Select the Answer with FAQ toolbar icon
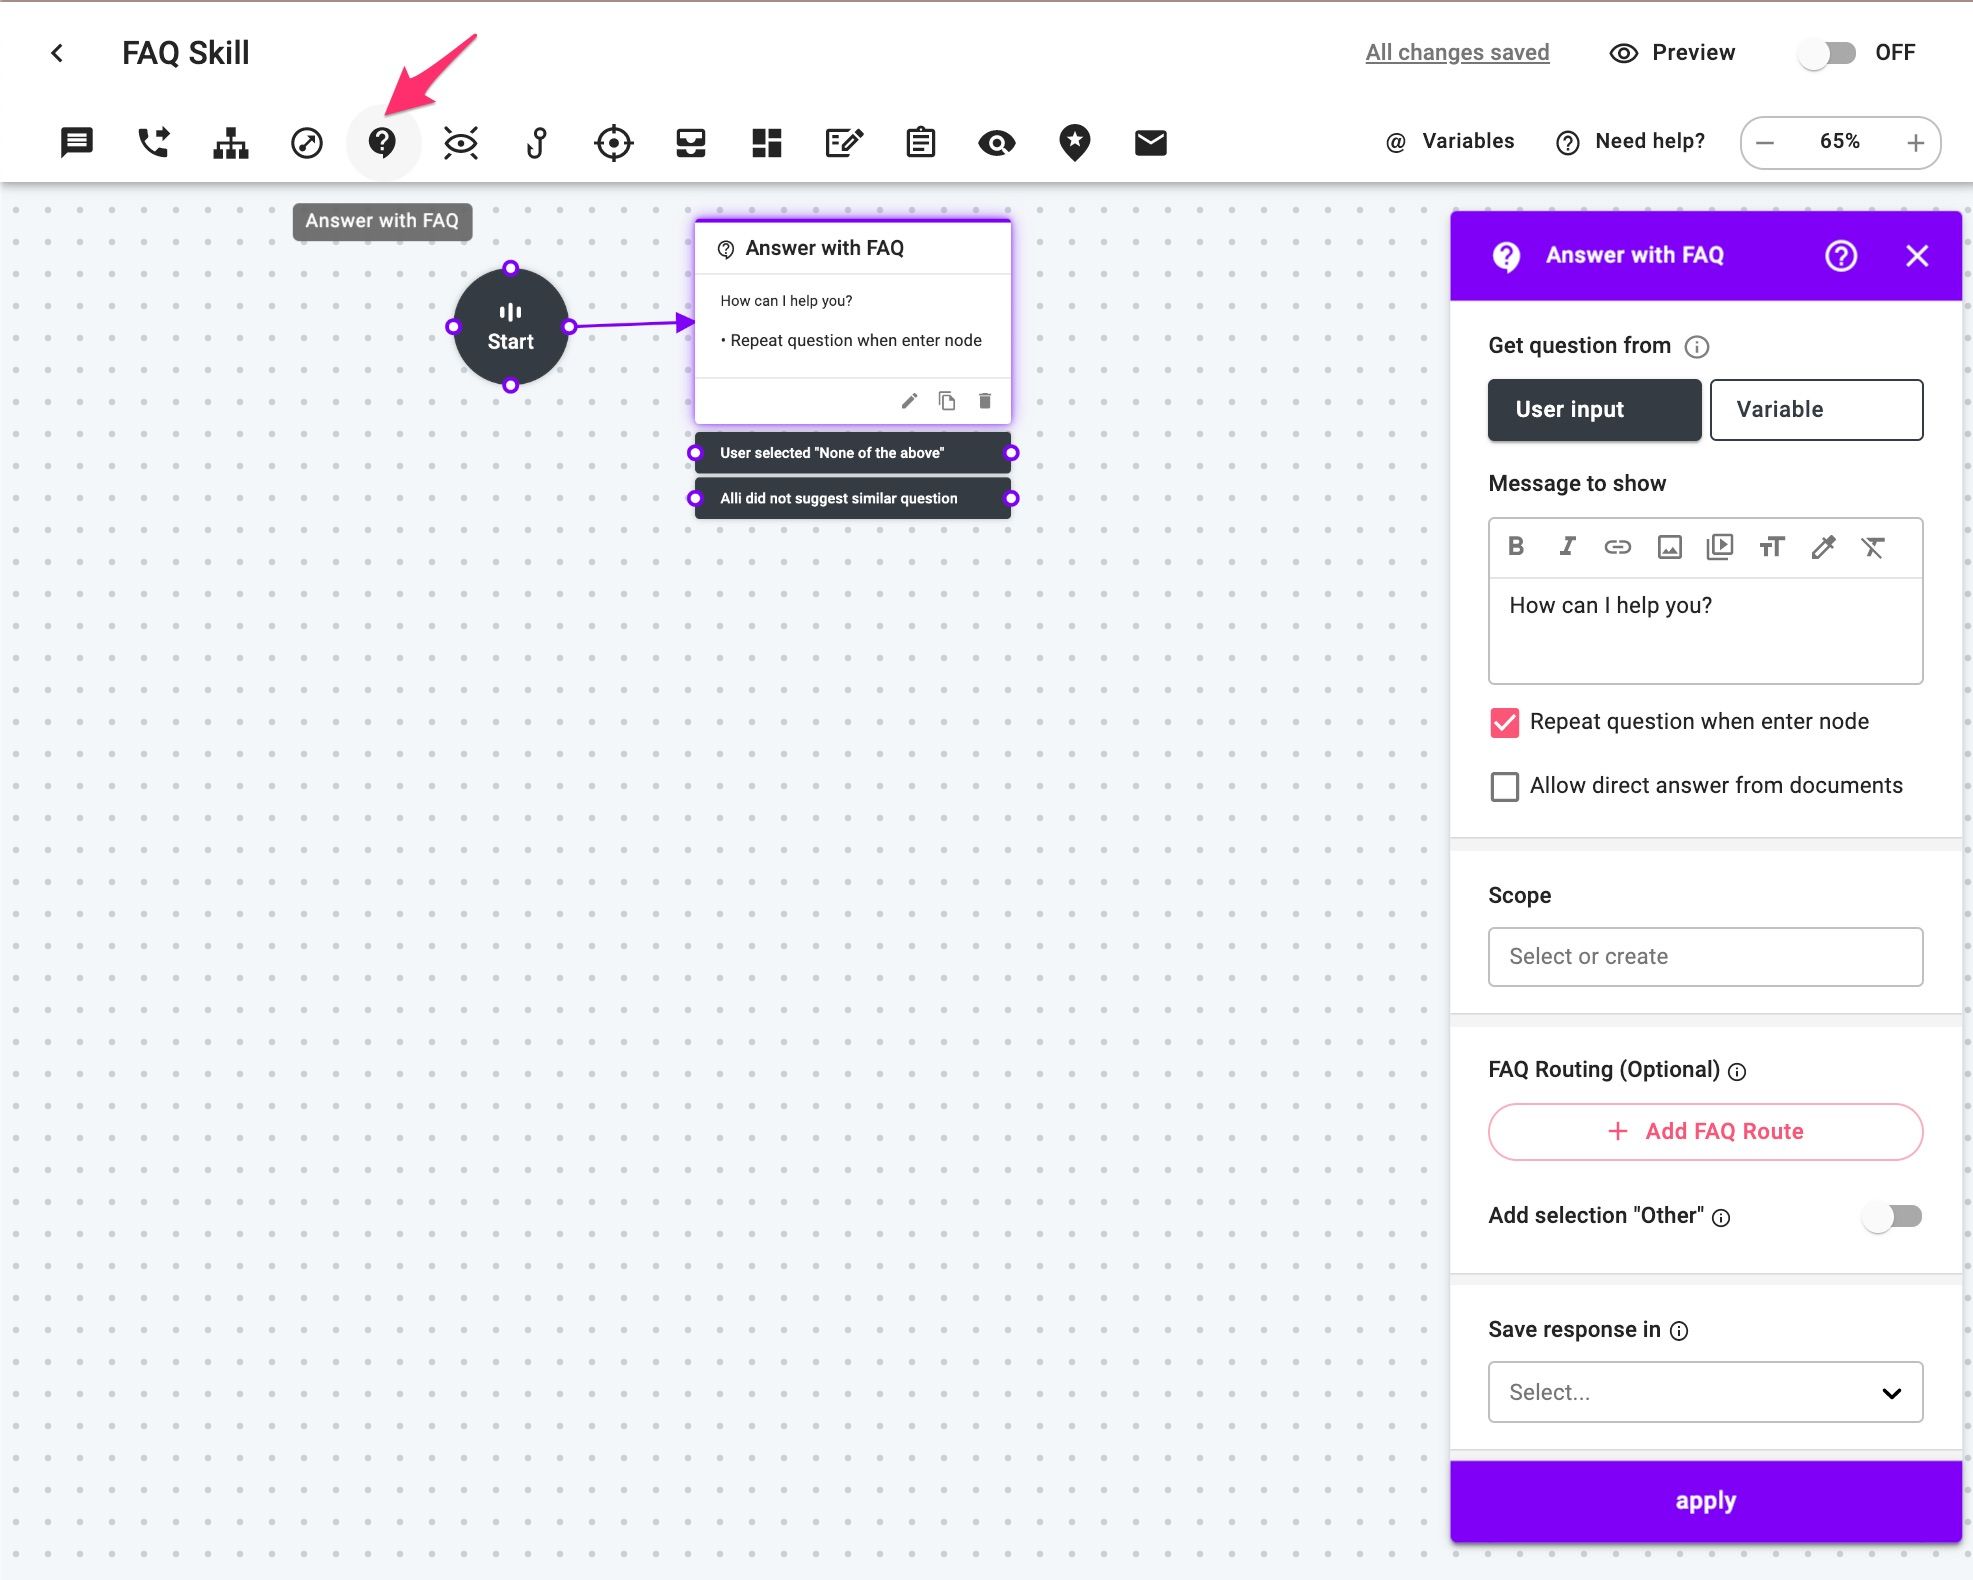The width and height of the screenshot is (1973, 1580). pos(384,142)
